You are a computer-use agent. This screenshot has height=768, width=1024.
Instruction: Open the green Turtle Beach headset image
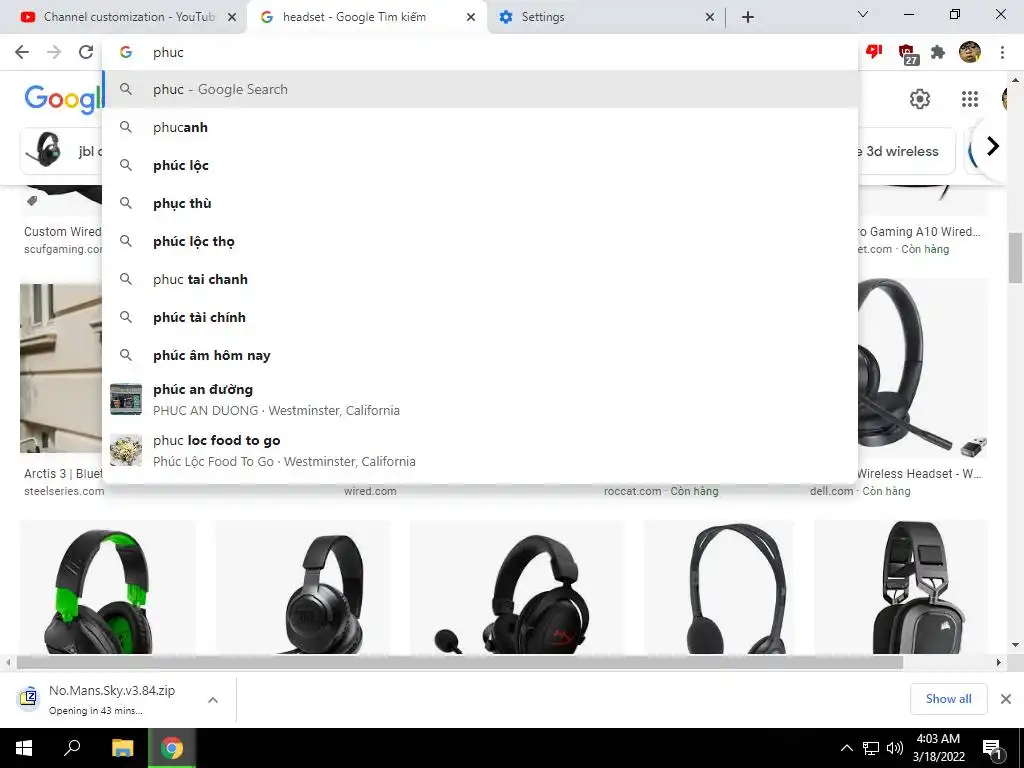(x=108, y=587)
